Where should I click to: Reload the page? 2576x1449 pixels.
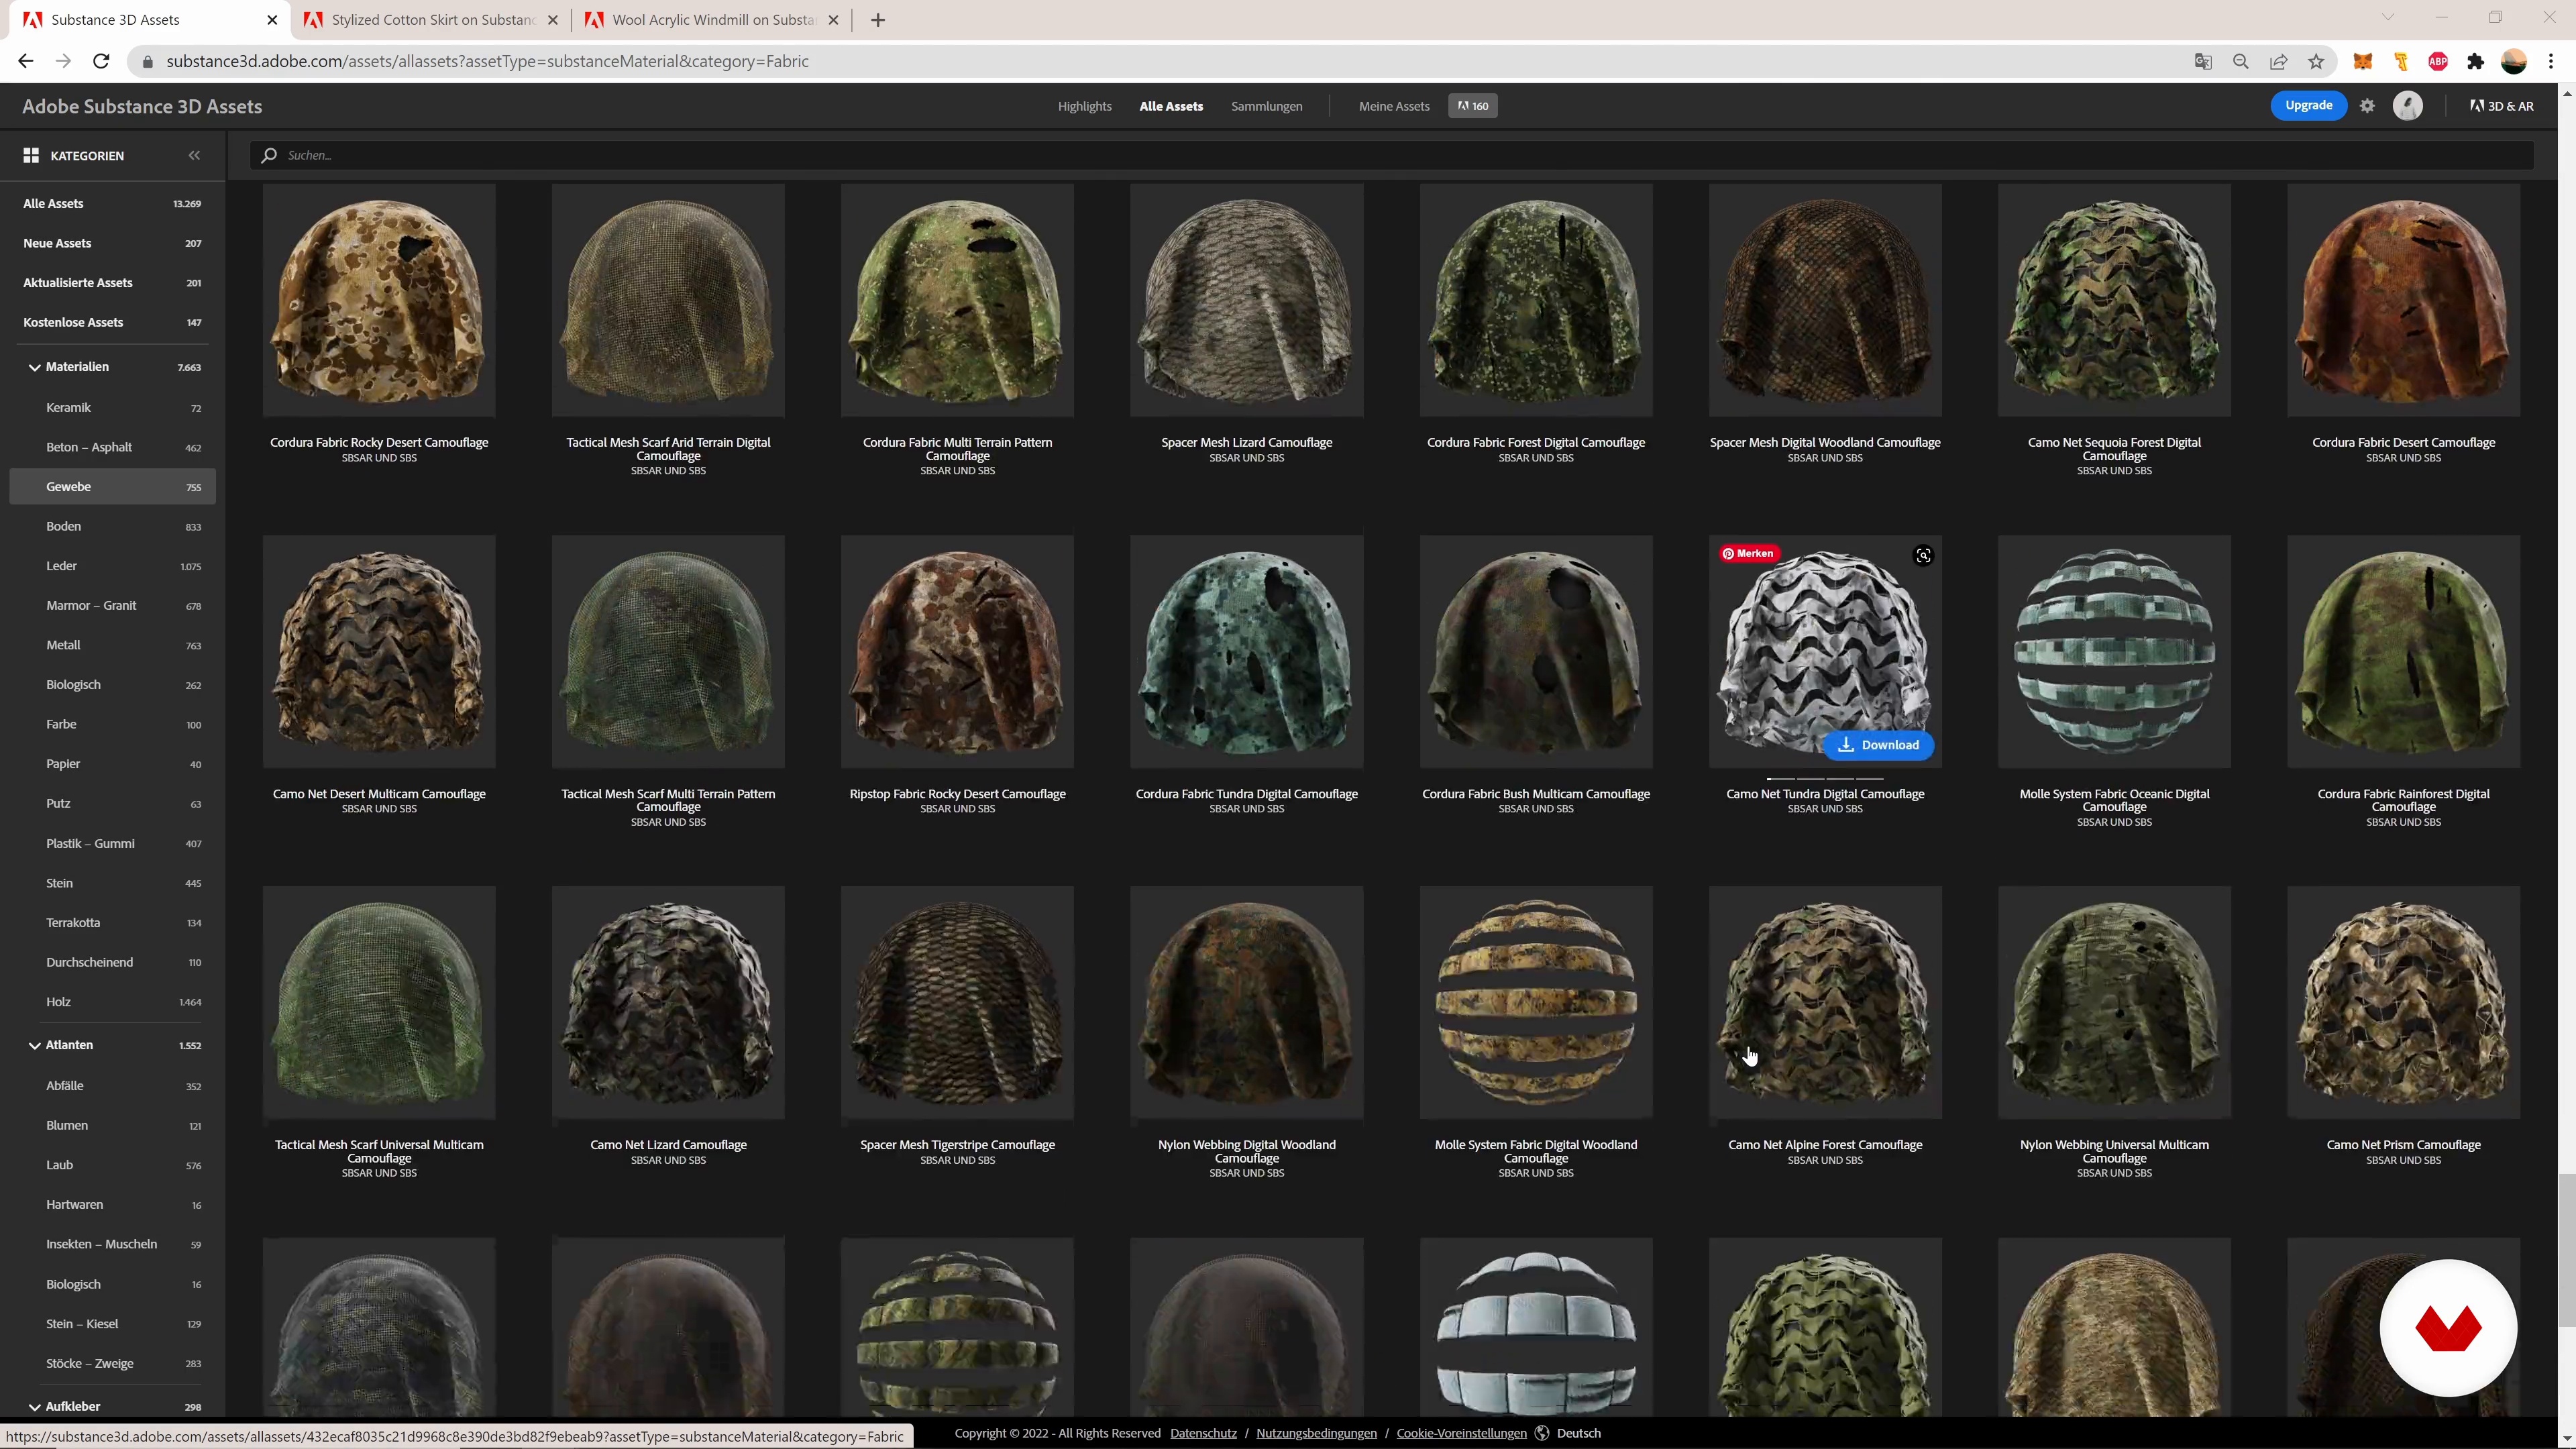[101, 61]
